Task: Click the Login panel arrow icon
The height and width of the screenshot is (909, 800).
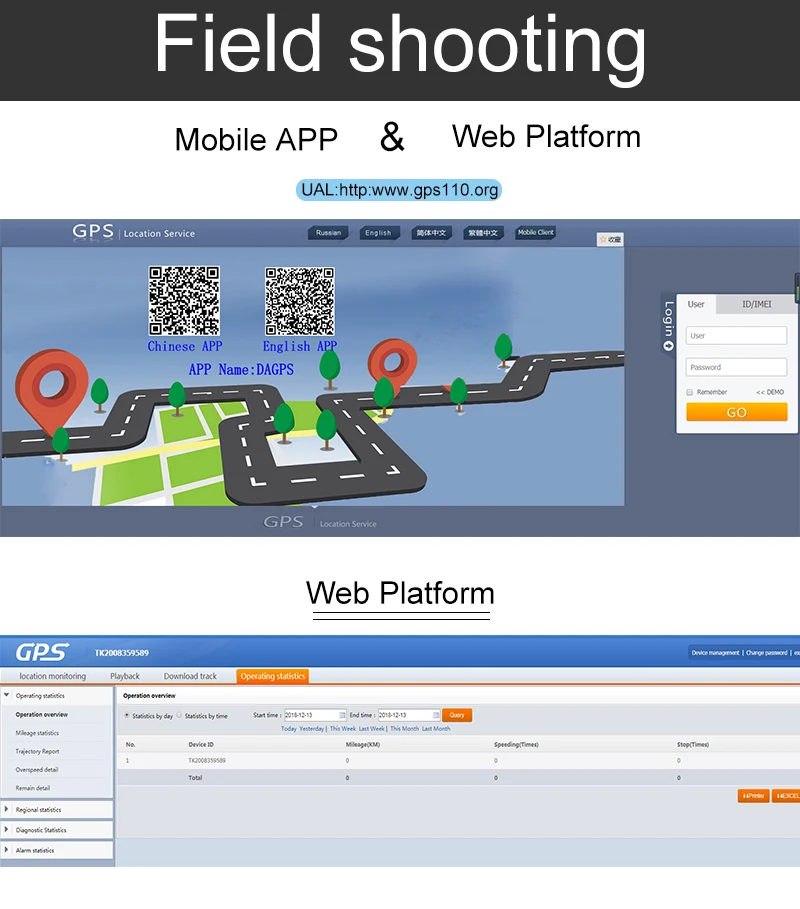Action: click(x=668, y=346)
